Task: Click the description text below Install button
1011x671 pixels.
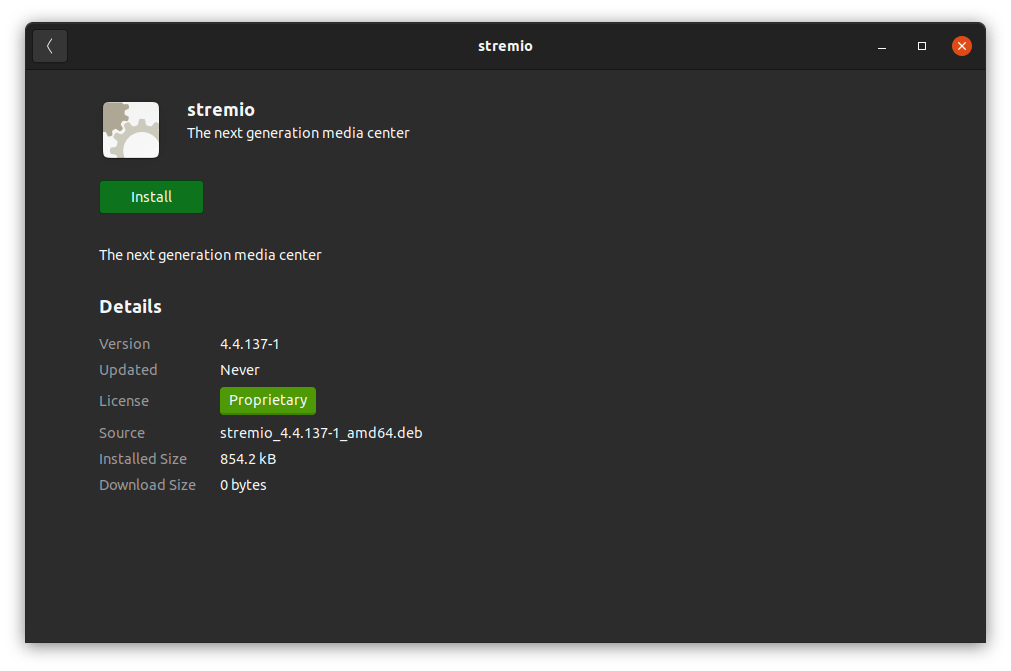Action: (x=210, y=255)
